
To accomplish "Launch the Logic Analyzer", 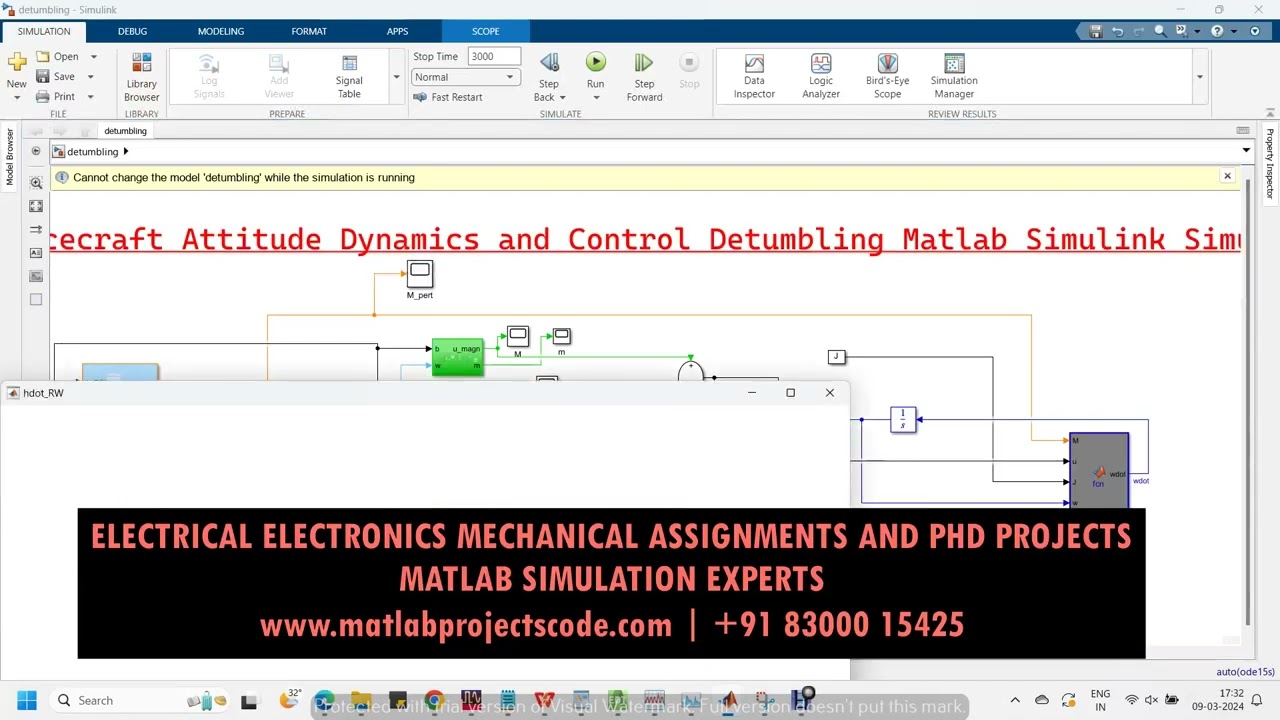I will [821, 77].
